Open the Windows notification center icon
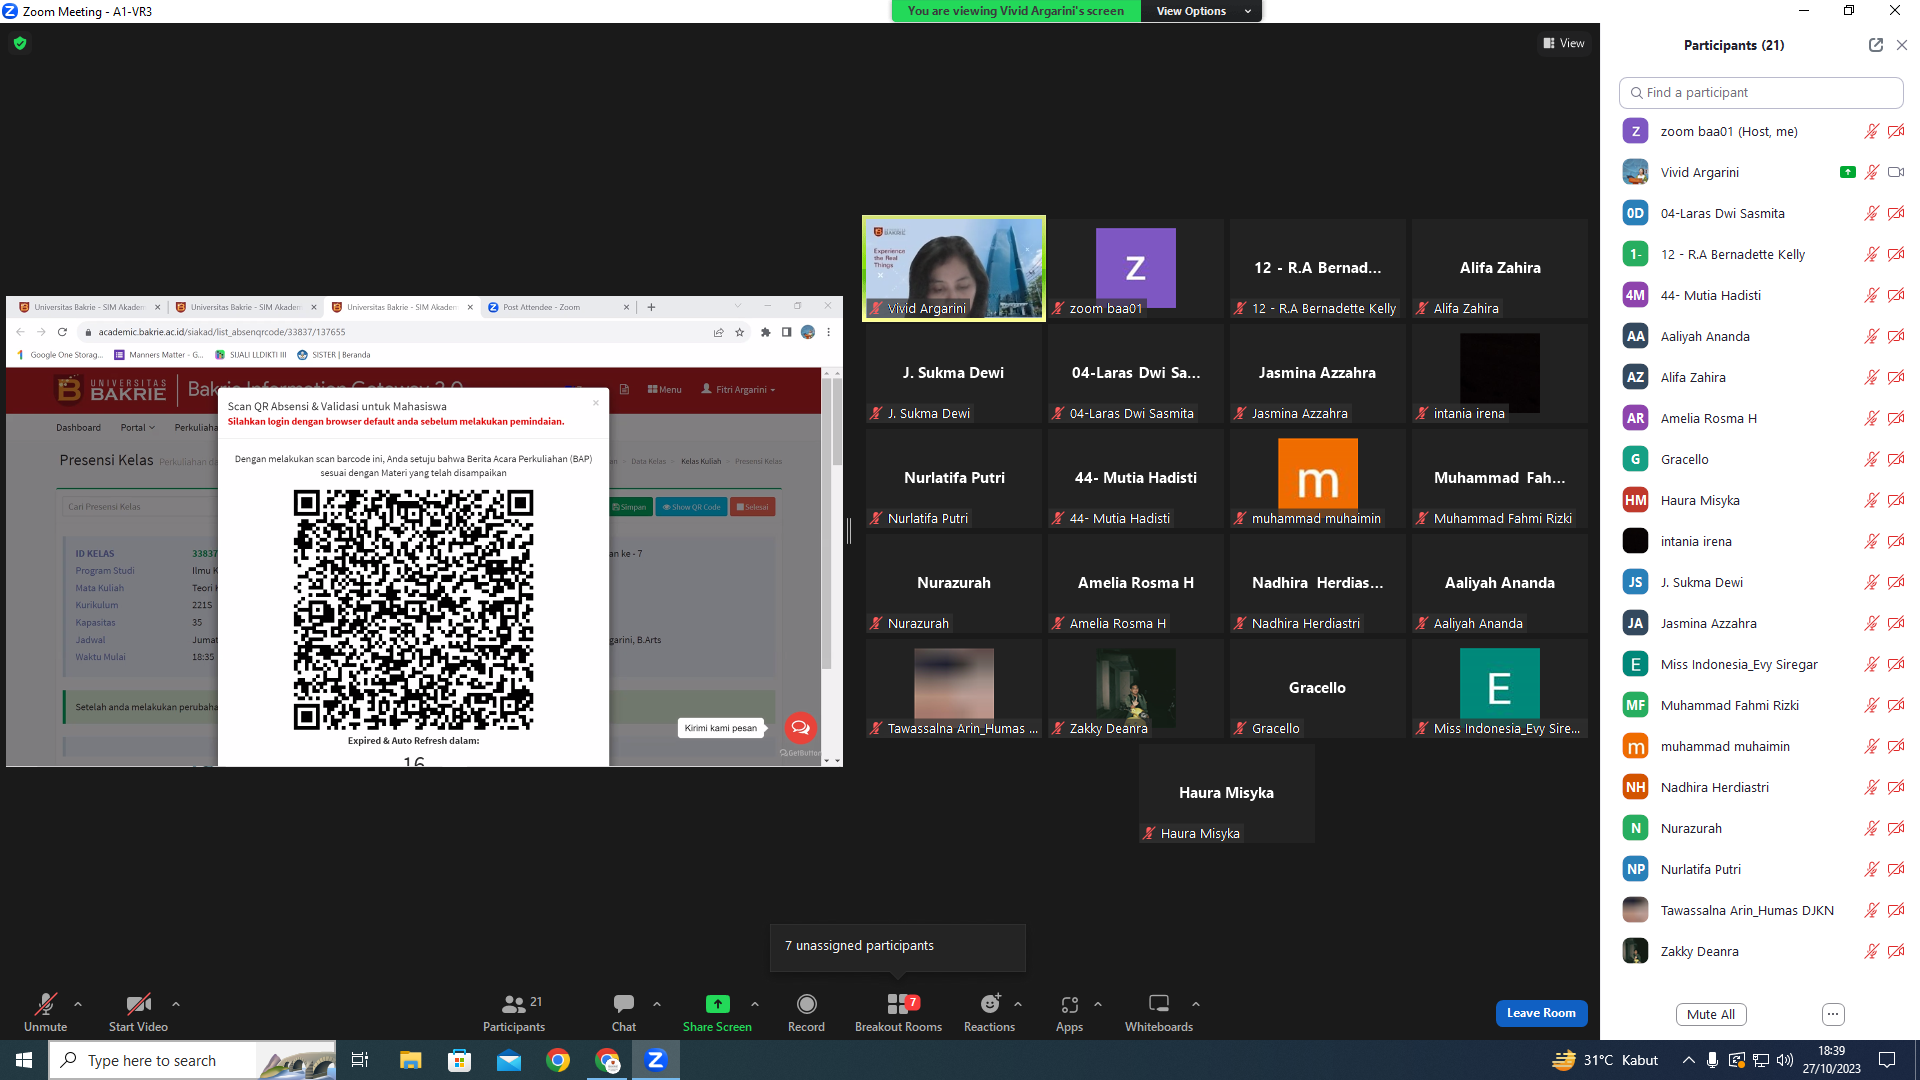Image resolution: width=1920 pixels, height=1080 pixels. tap(1887, 1060)
